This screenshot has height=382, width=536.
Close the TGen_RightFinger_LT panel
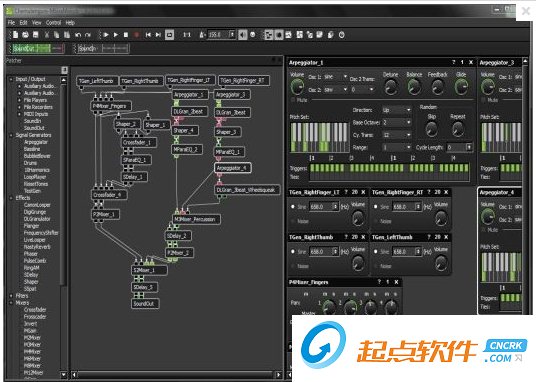coord(363,192)
